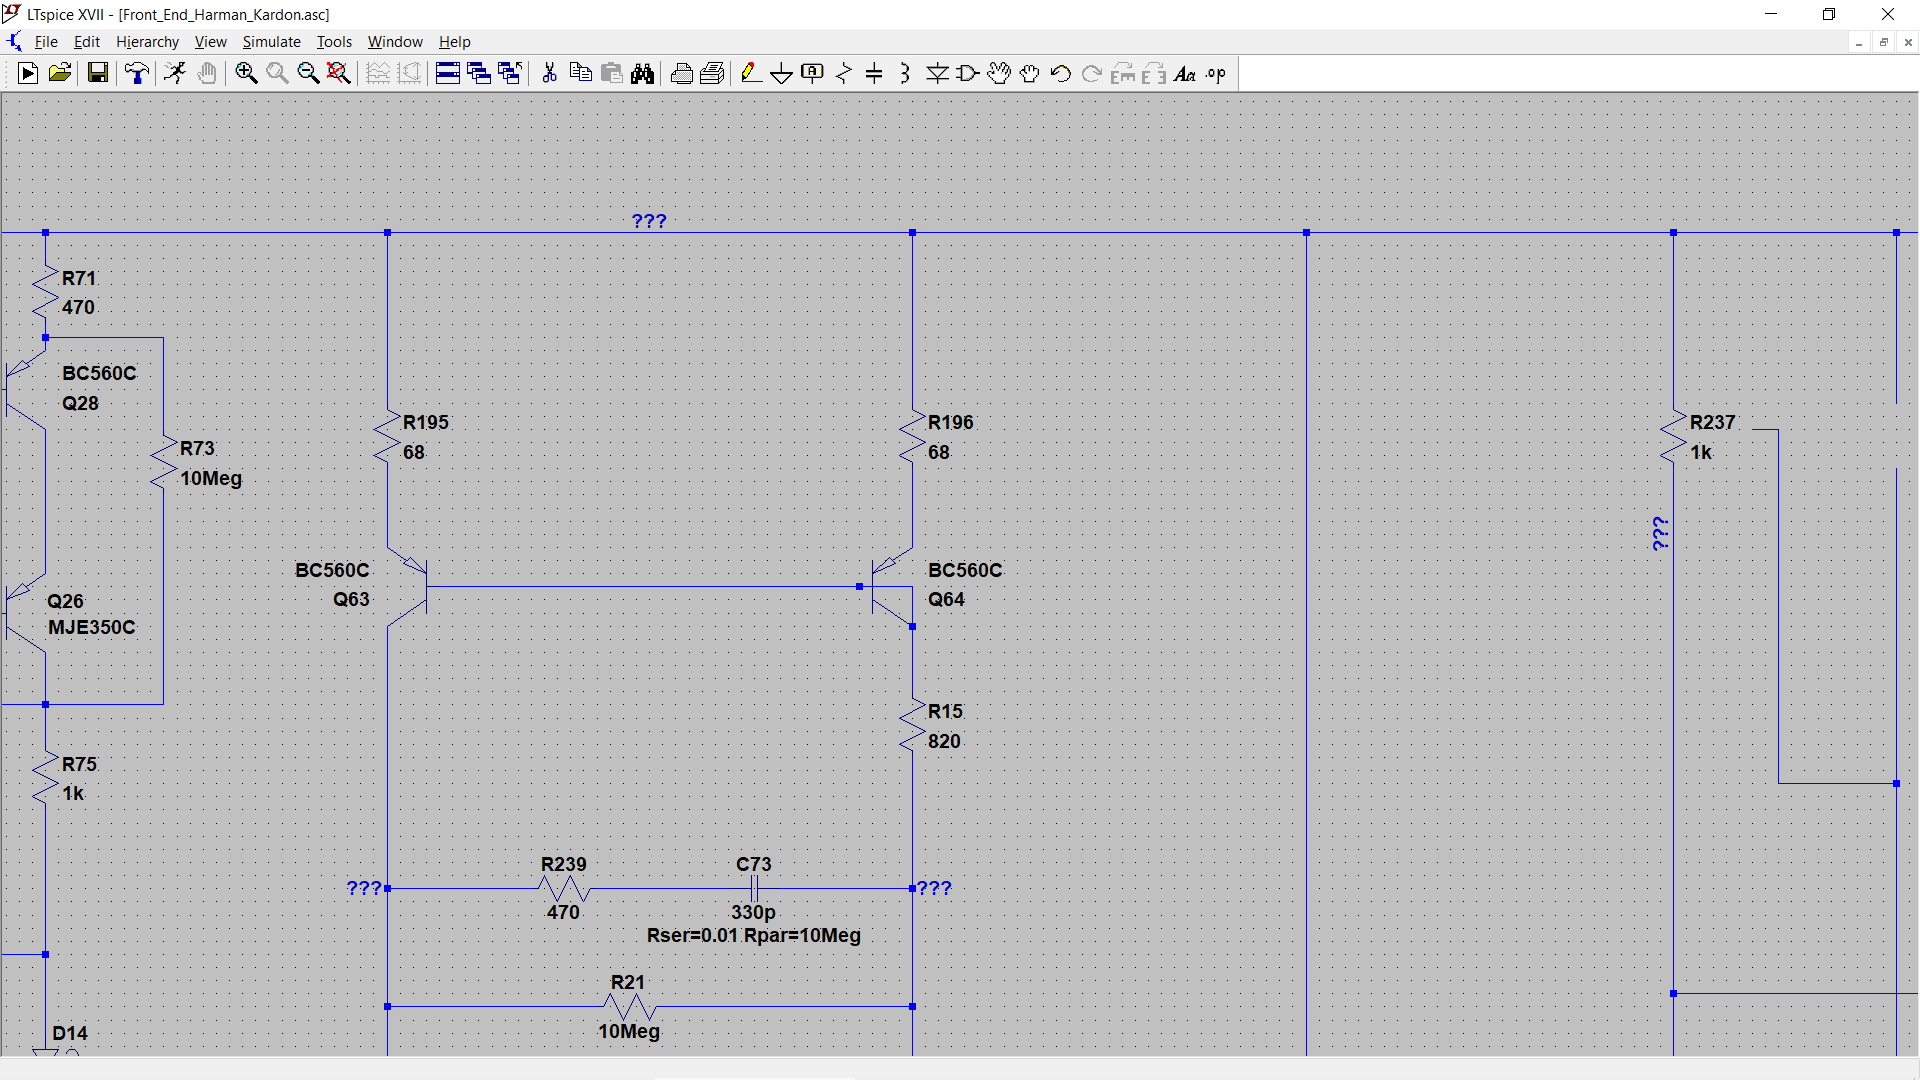
Task: Tile windows horizontally icon
Action: [x=448, y=73]
